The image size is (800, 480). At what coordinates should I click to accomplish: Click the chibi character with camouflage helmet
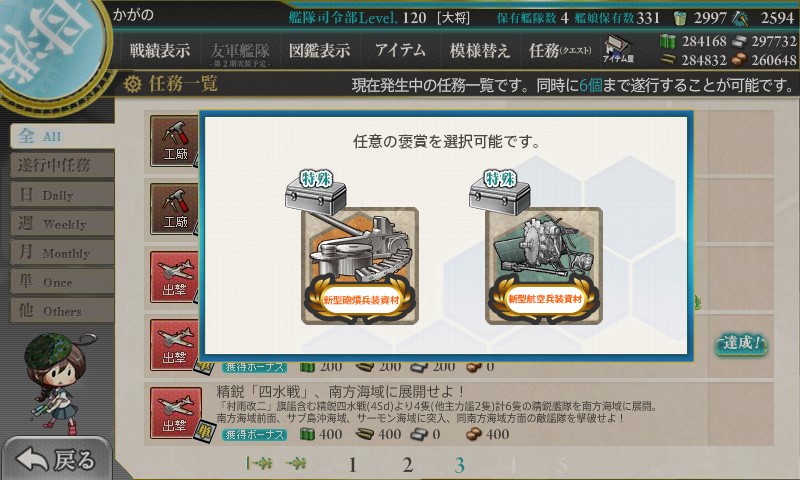click(x=55, y=384)
